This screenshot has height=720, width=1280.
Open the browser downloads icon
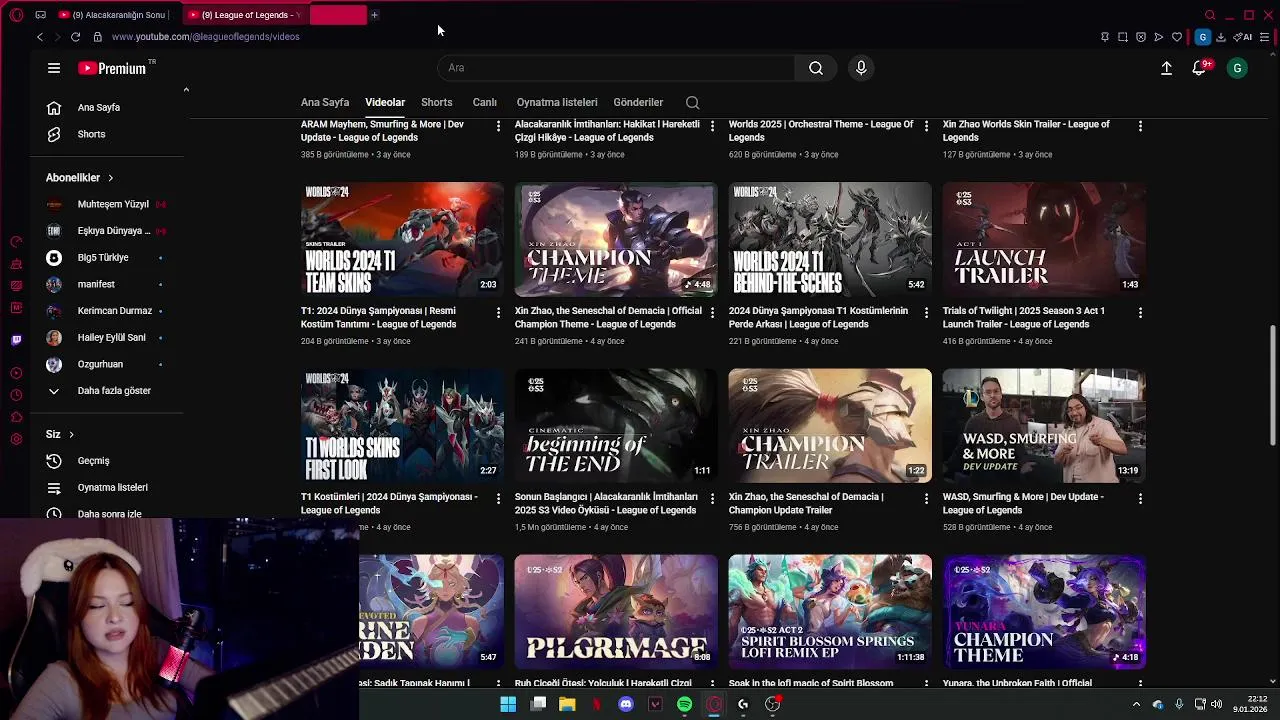[x=1221, y=37]
